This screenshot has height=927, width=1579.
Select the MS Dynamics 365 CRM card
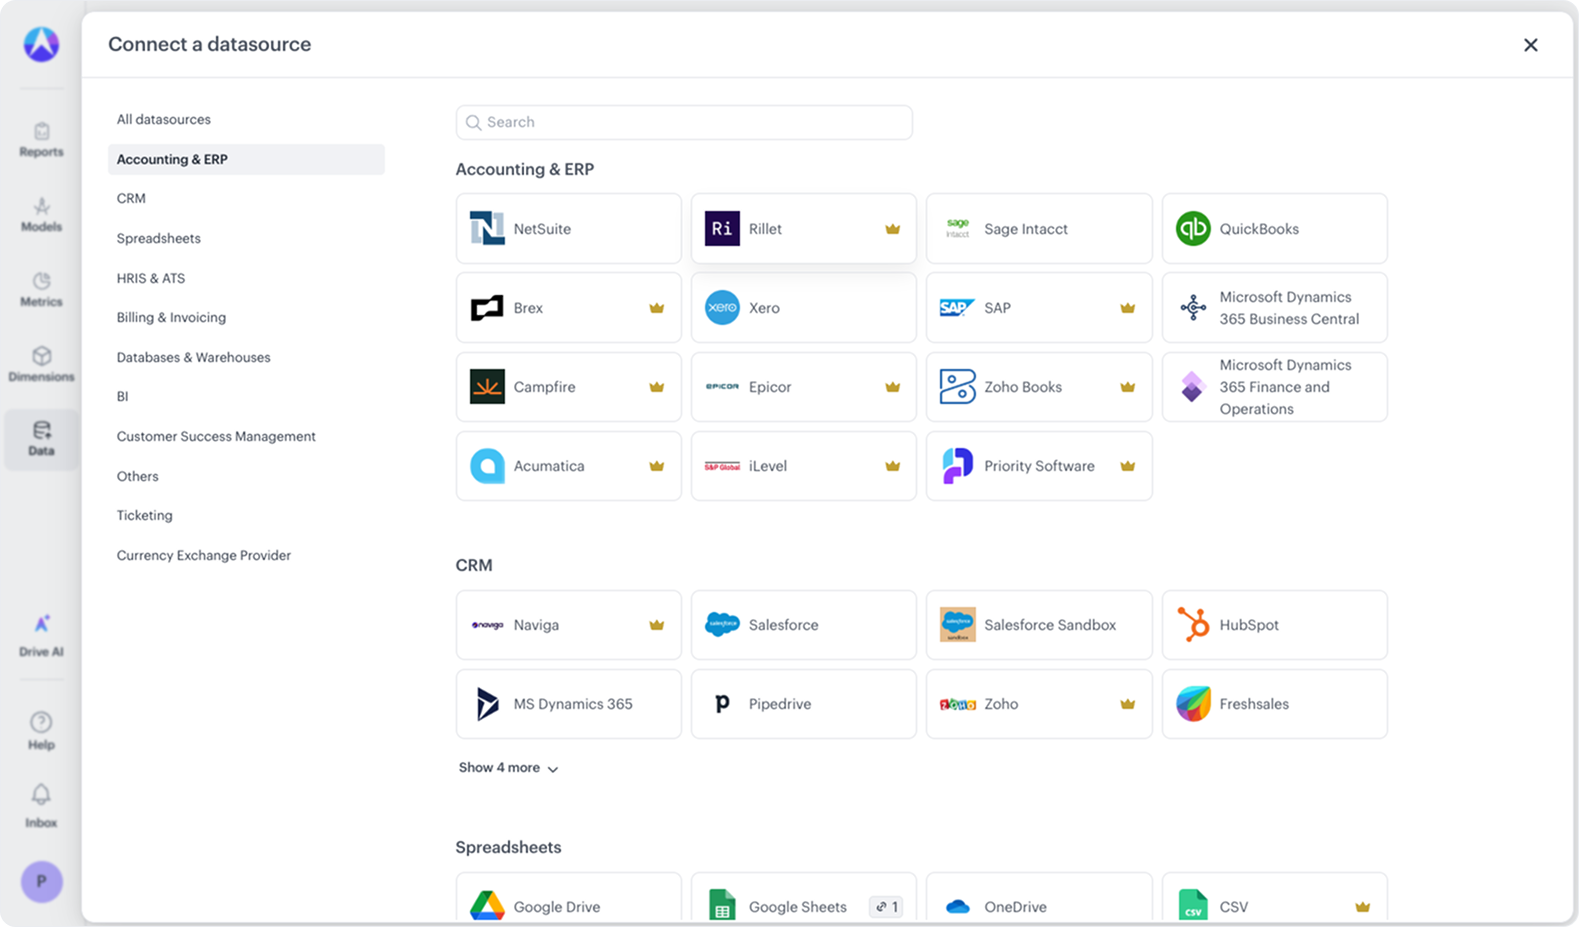click(568, 704)
